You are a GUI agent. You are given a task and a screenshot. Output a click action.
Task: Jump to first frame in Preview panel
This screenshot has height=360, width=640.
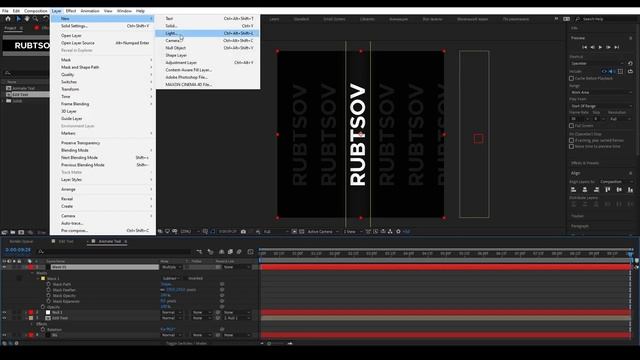tap(584, 47)
